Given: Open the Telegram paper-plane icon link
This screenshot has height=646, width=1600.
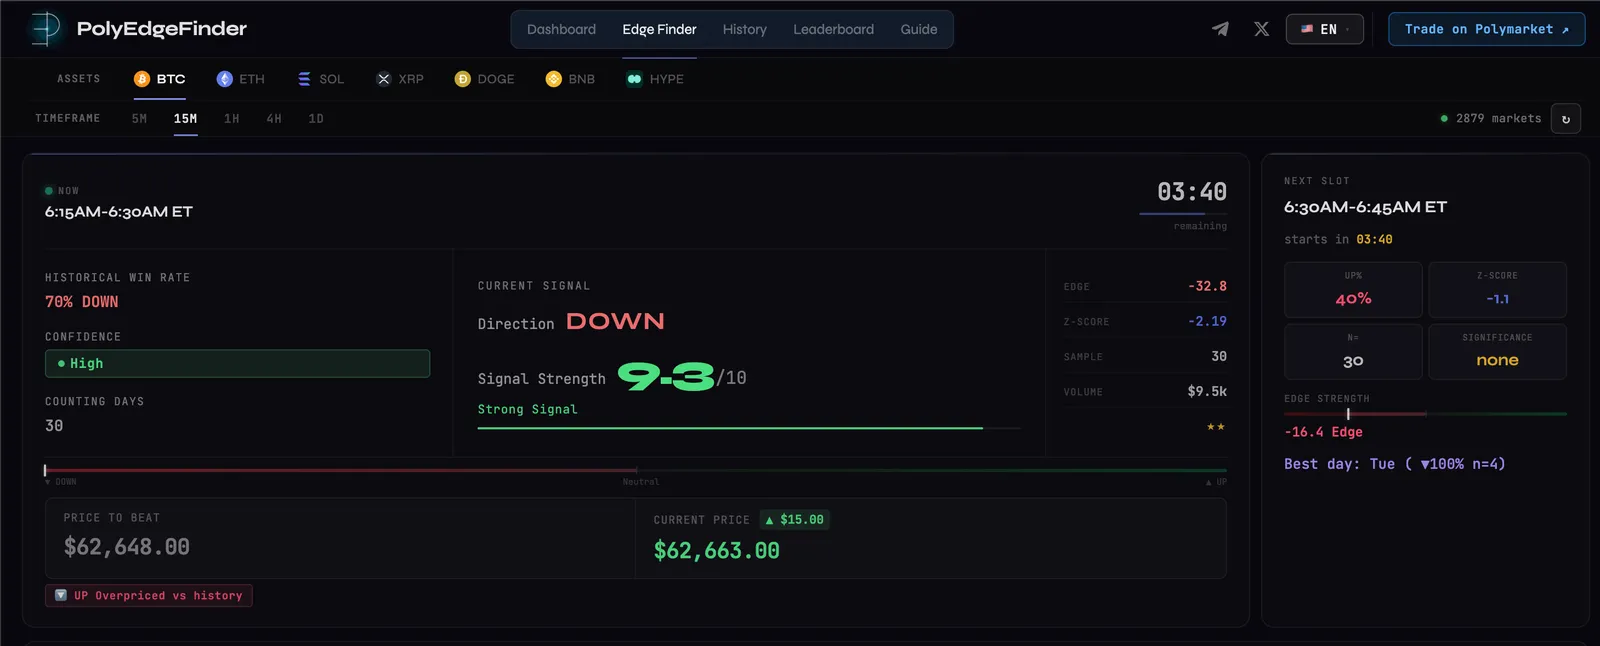Looking at the screenshot, I should (1220, 29).
